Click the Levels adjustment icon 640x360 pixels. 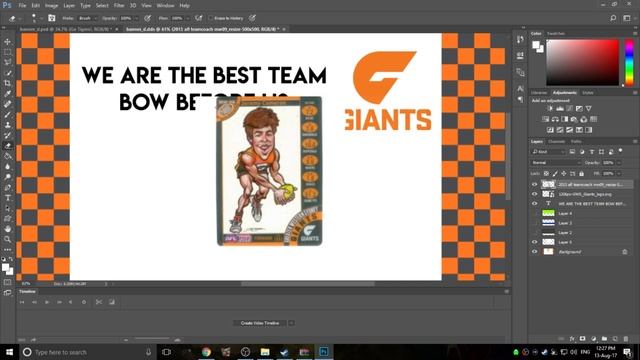pyautogui.click(x=560, y=109)
